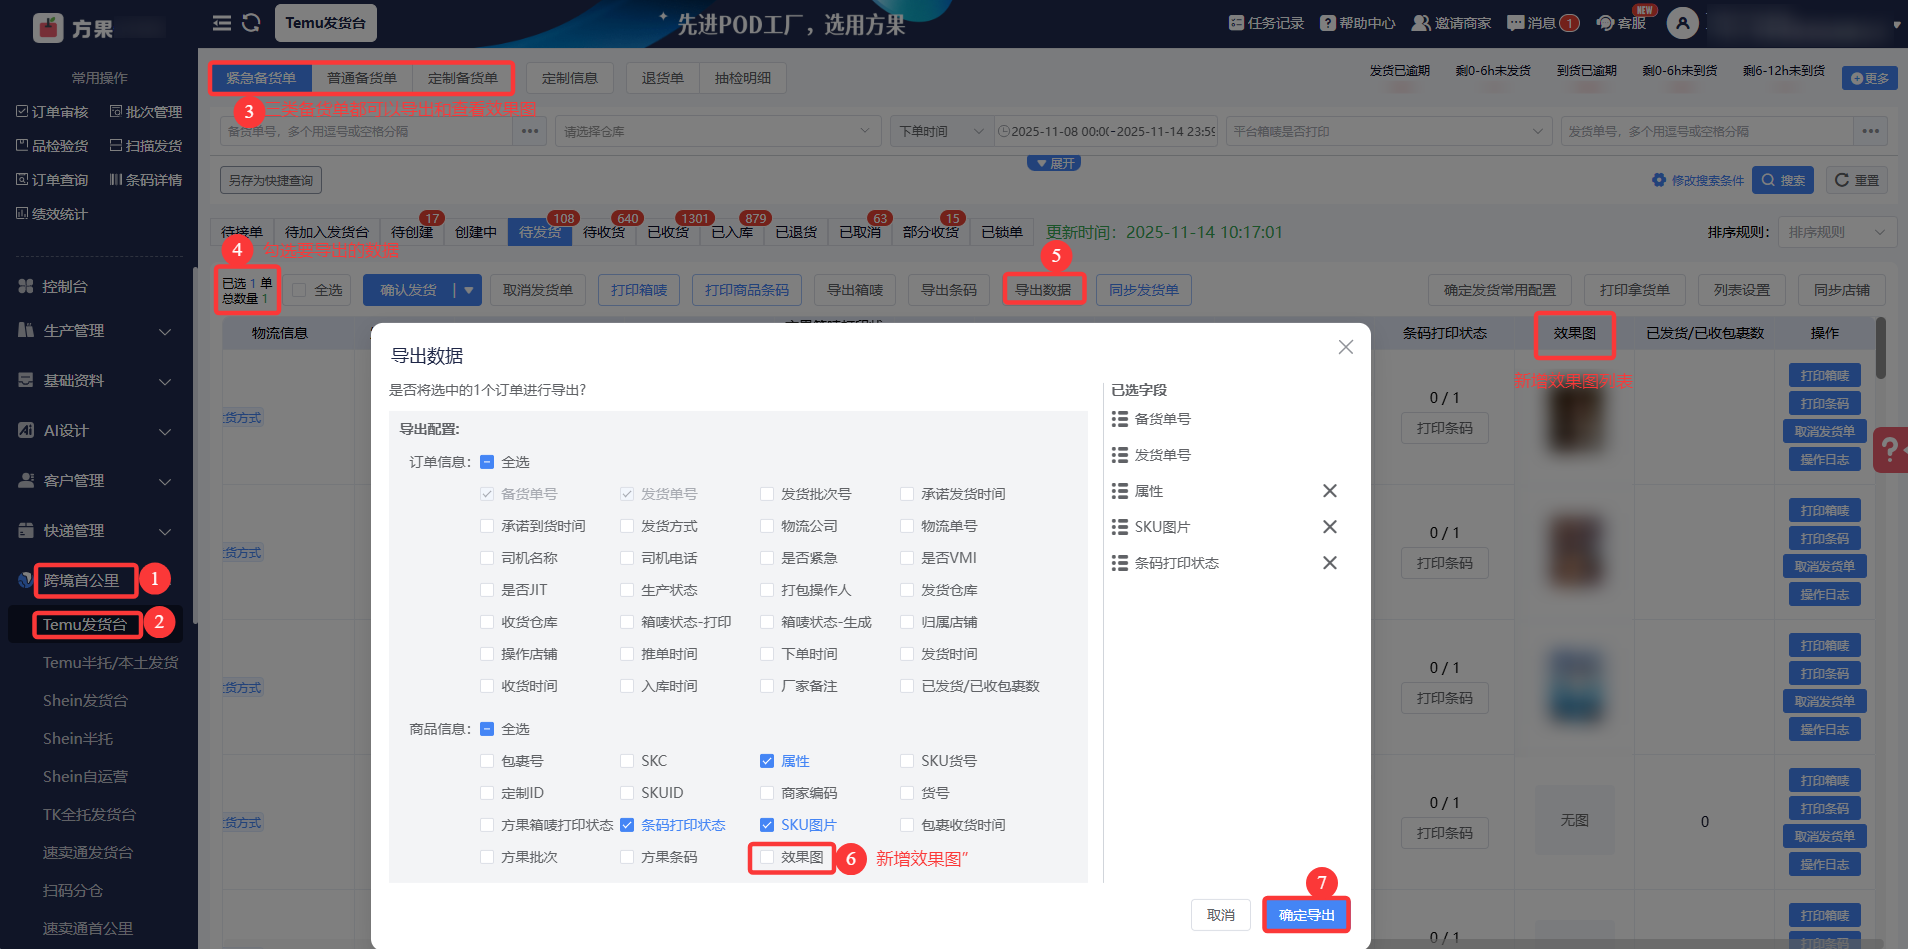
Task: Check the 发货批次号 checkbox
Action: 767,494
